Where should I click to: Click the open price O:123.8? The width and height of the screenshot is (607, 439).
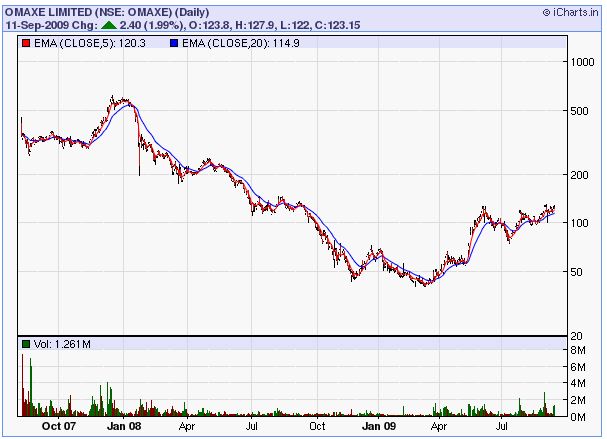click(x=210, y=26)
